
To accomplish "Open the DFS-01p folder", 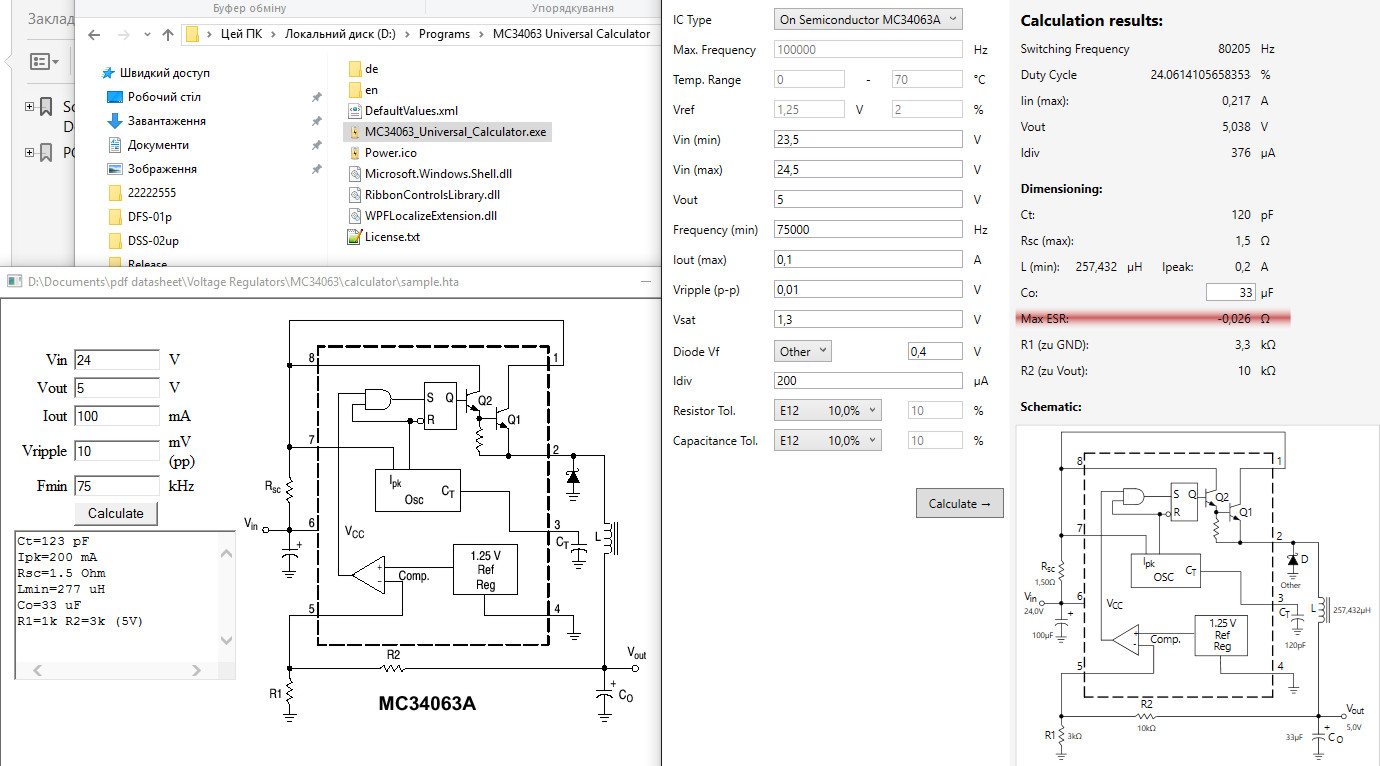I will (x=150, y=217).
